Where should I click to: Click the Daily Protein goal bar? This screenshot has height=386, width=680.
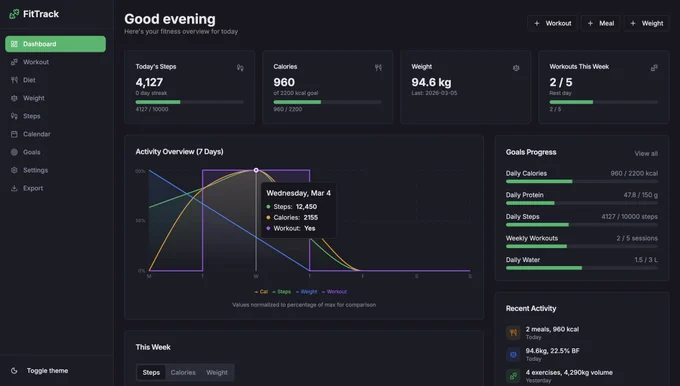coord(582,203)
